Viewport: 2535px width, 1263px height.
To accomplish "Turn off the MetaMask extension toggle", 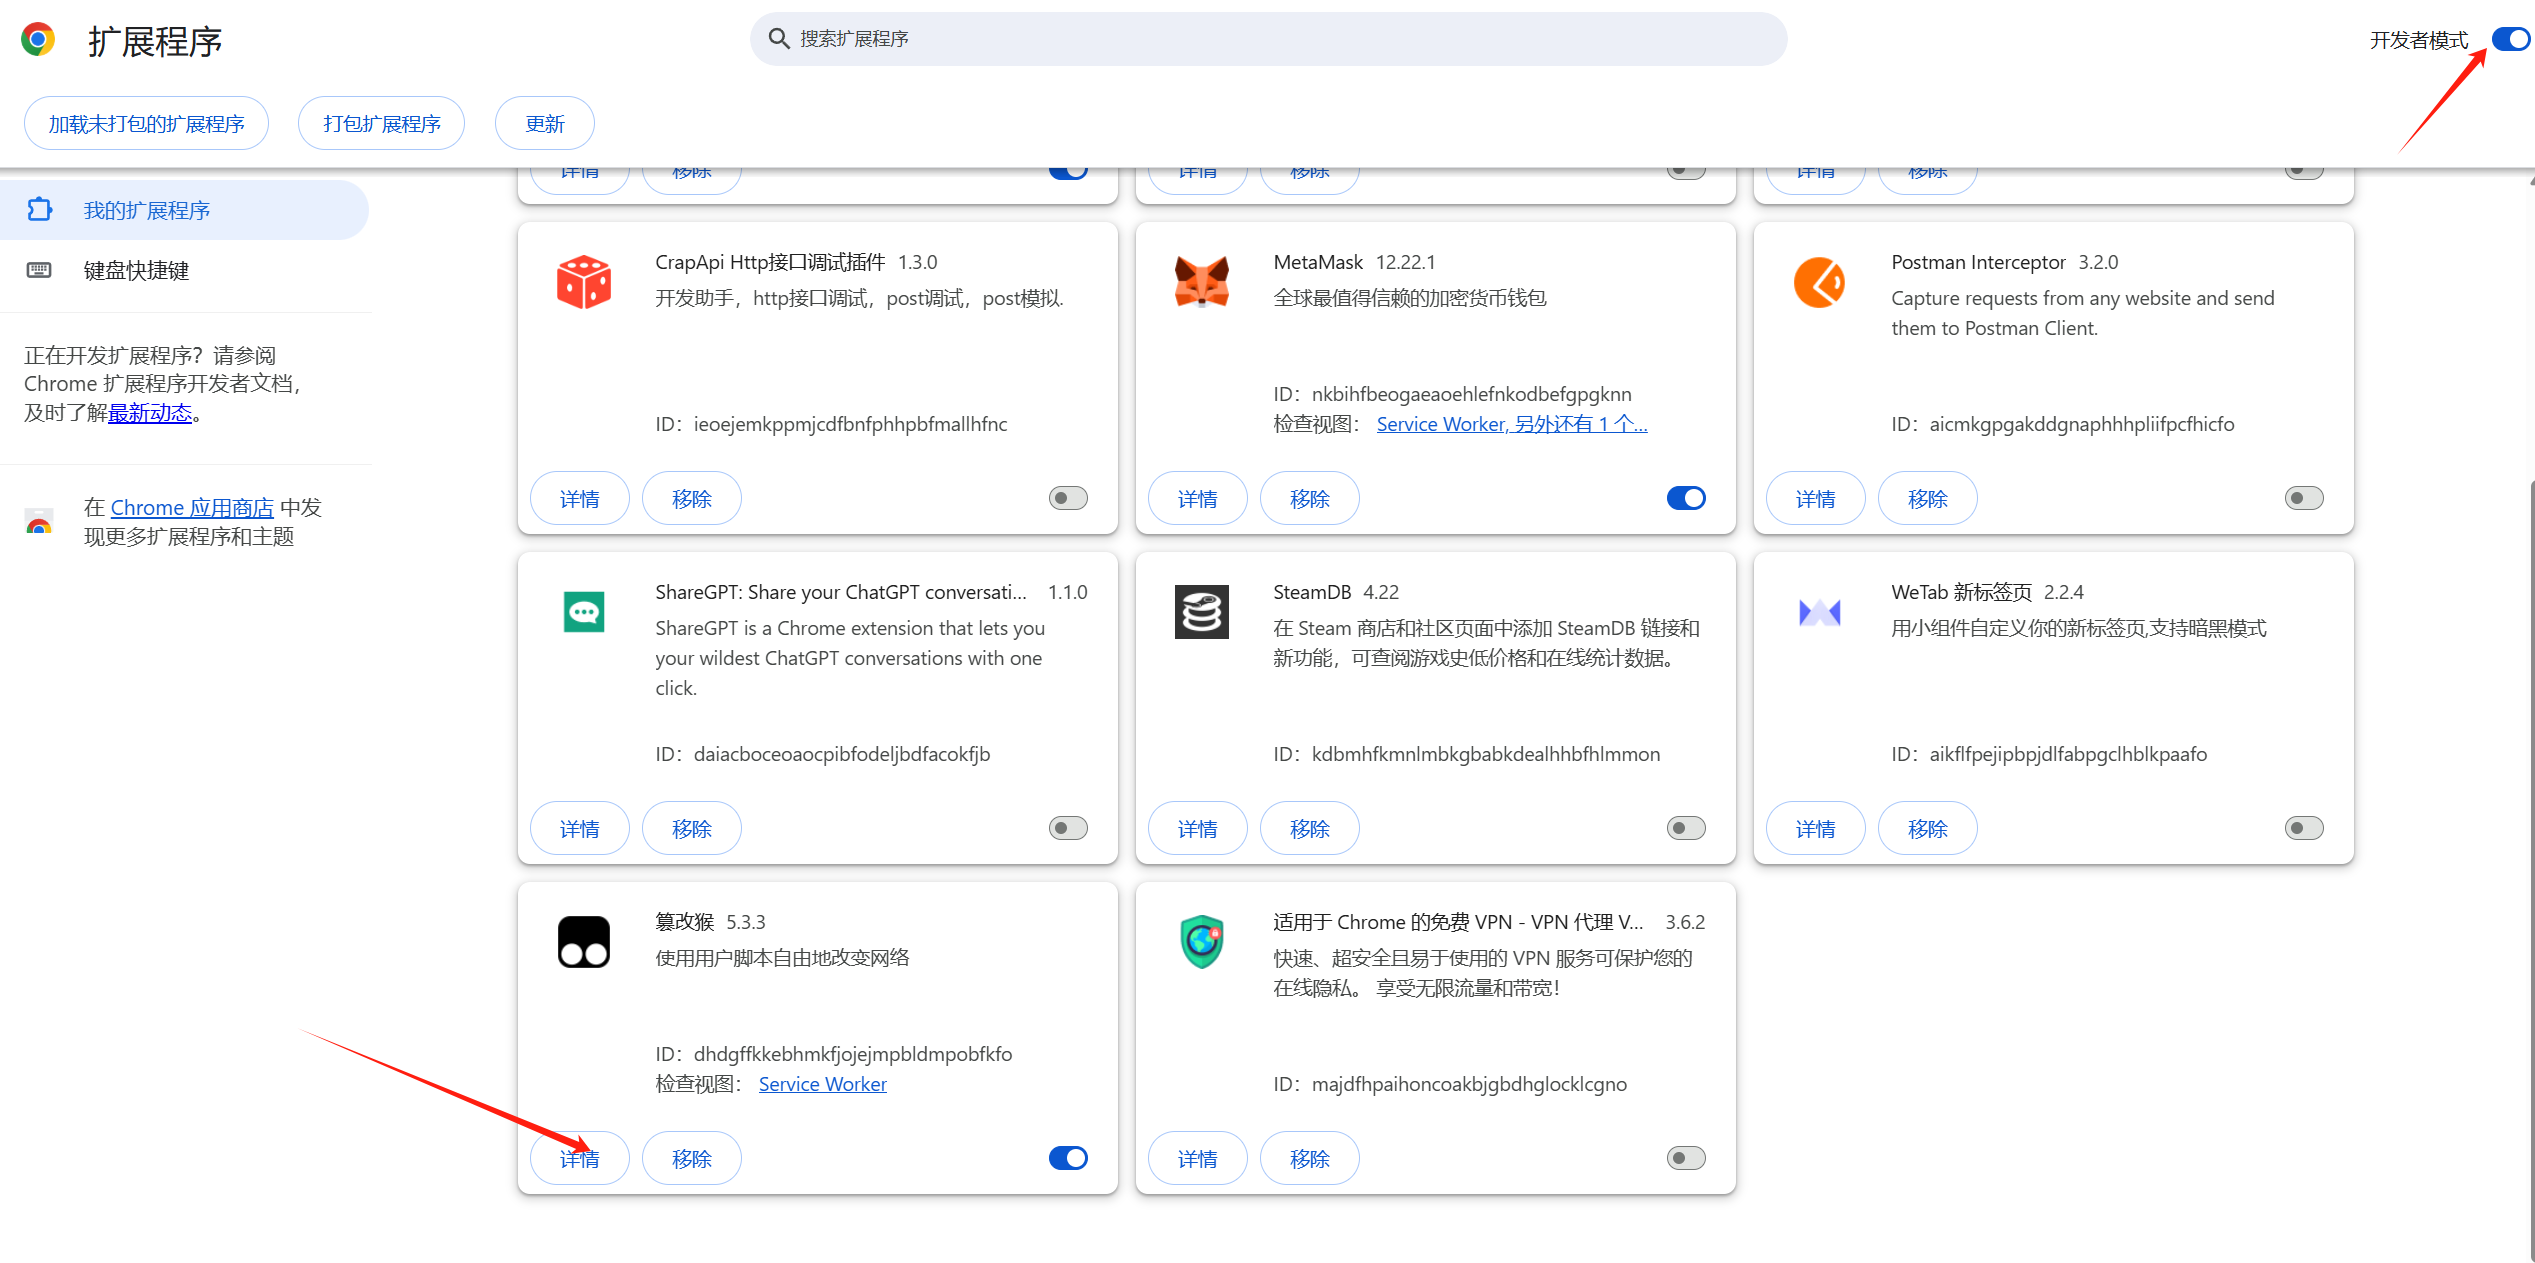I will point(1686,498).
